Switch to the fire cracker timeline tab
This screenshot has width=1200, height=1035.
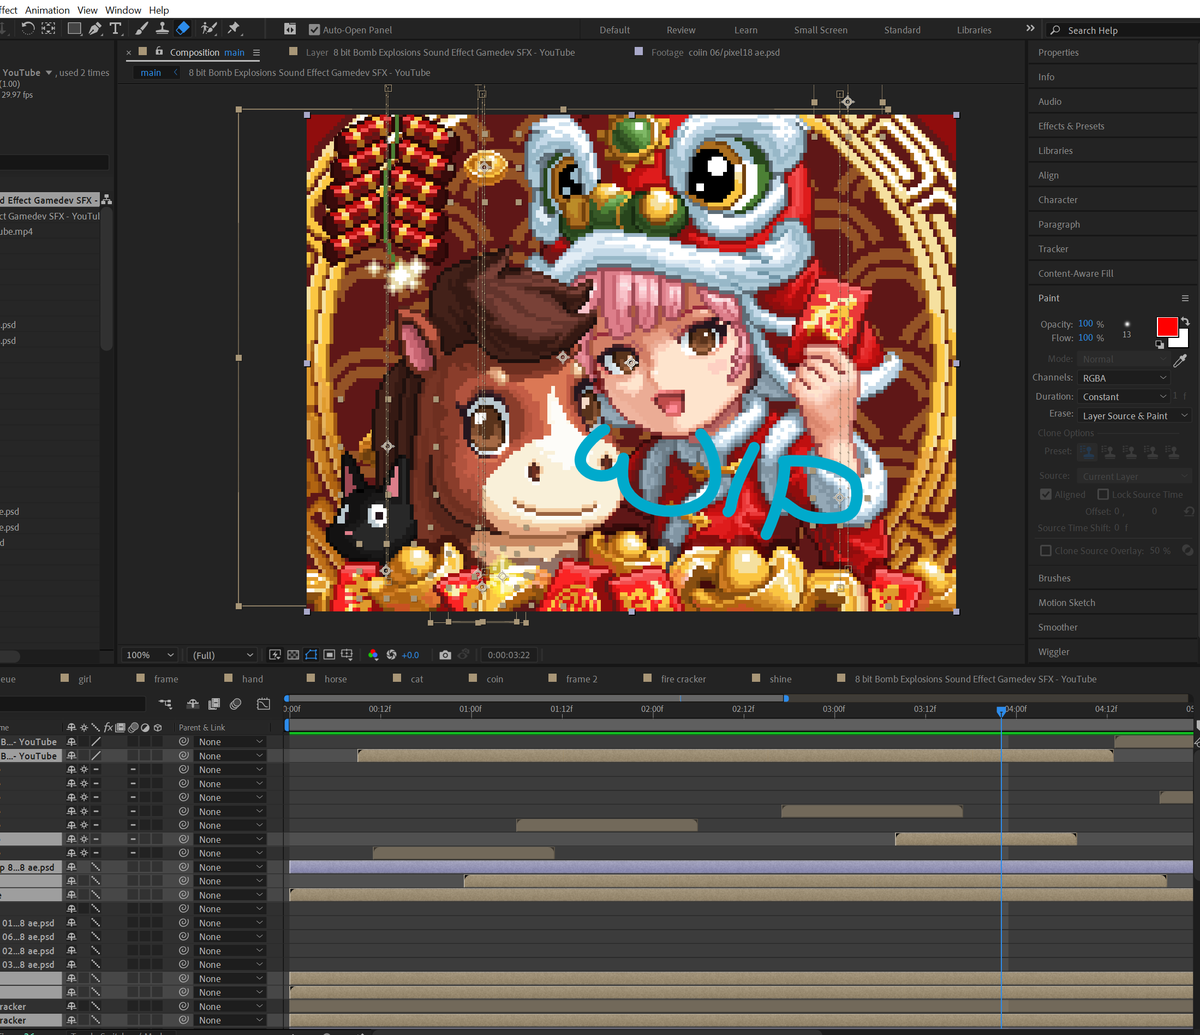coord(683,679)
